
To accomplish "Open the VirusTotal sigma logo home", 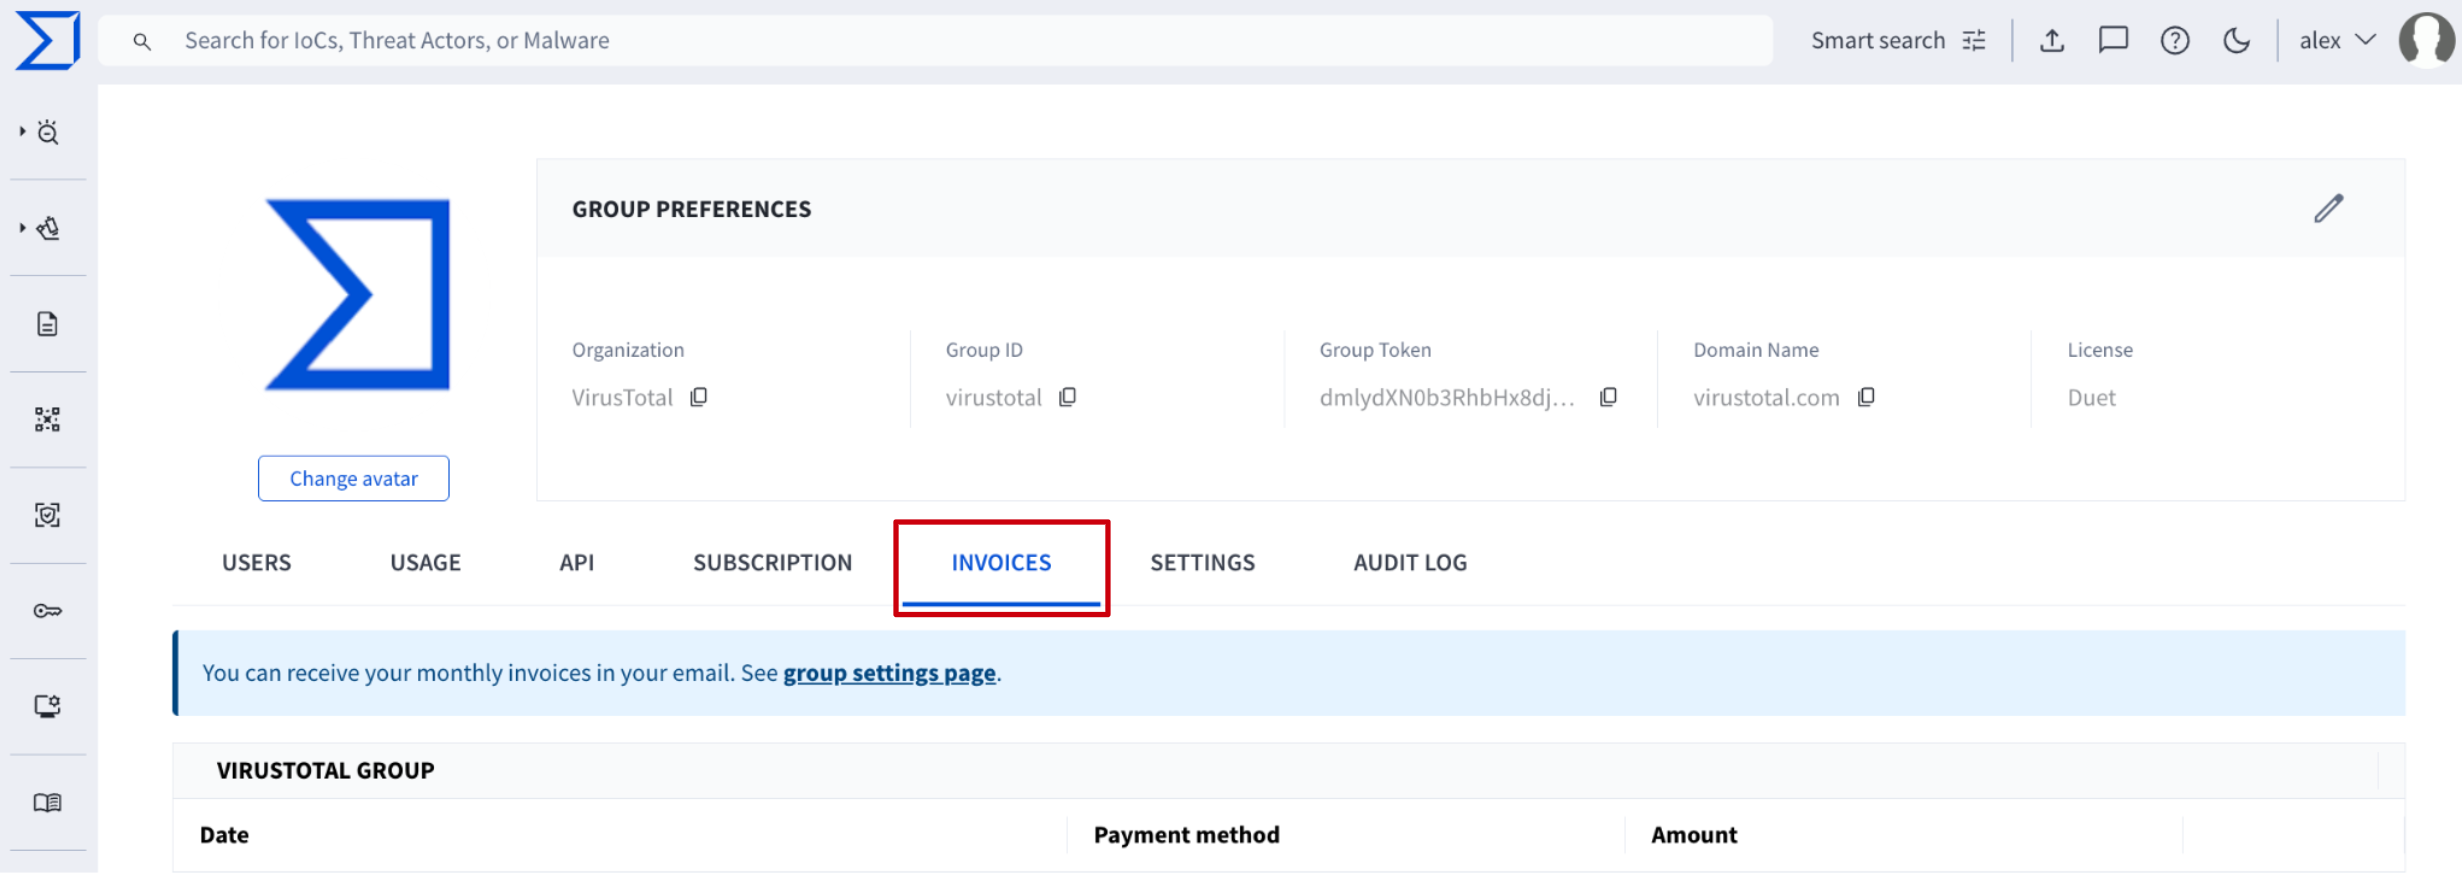I will [x=47, y=40].
